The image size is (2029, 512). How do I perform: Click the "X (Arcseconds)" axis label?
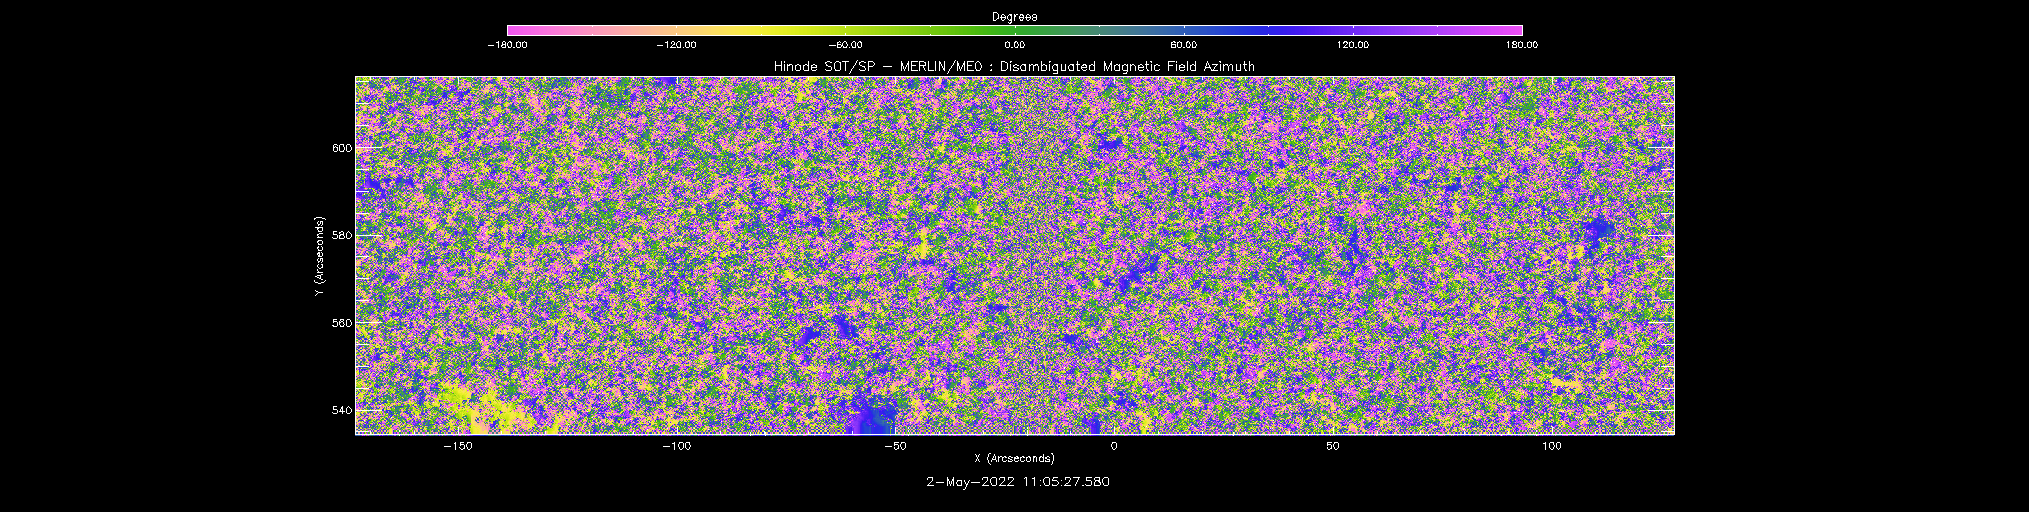(x=1014, y=459)
